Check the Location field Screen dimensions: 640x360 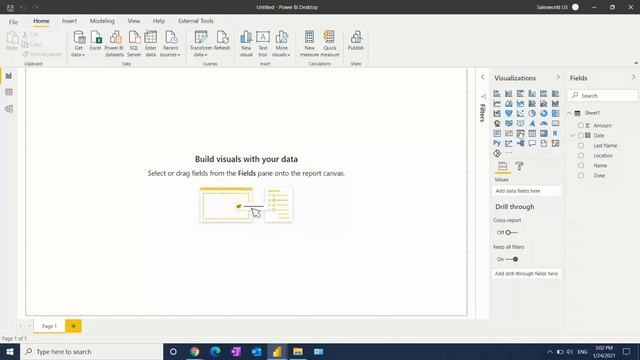pos(581,156)
